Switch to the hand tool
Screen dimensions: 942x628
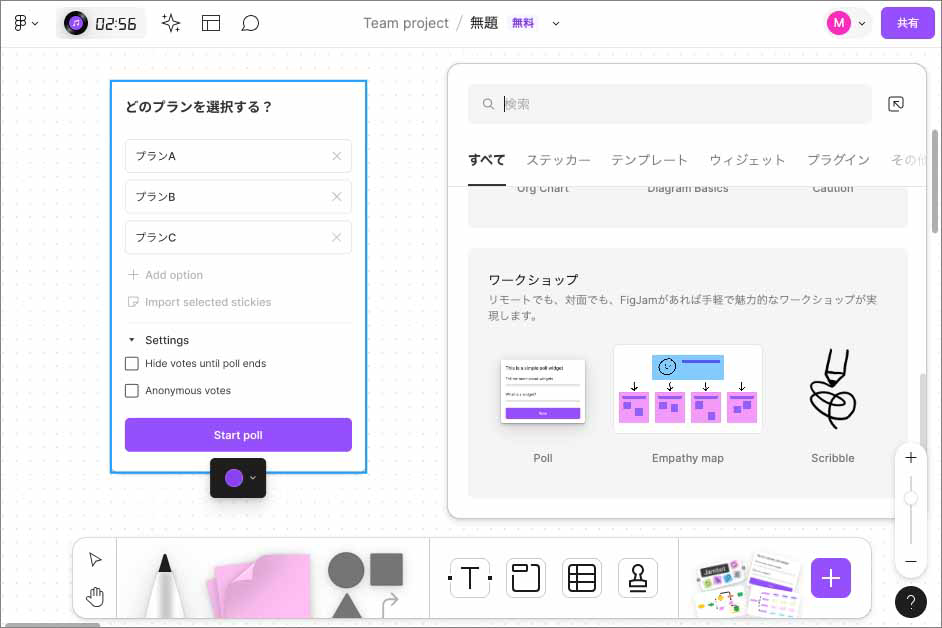pyautogui.click(x=95, y=596)
